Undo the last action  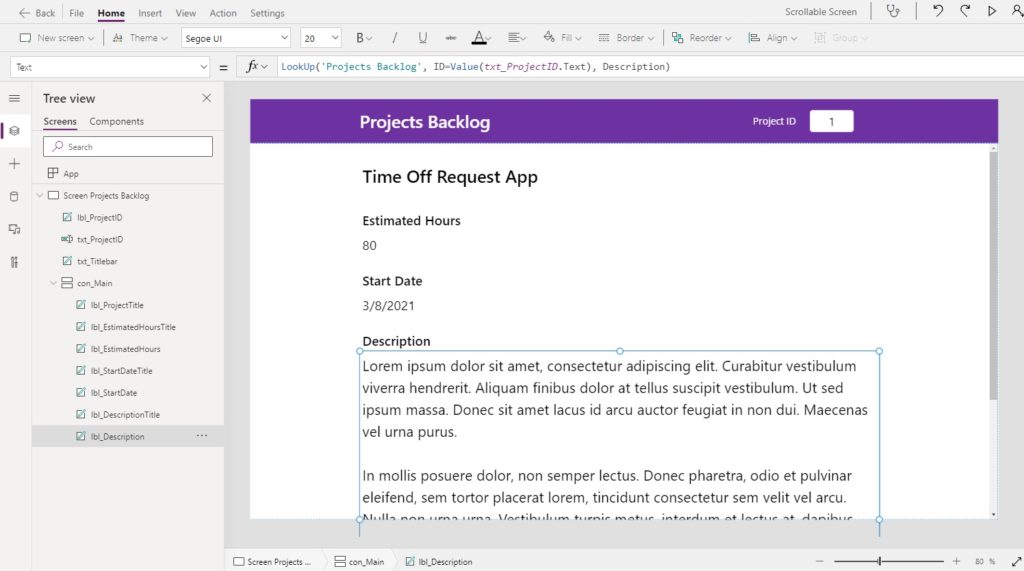click(x=938, y=11)
